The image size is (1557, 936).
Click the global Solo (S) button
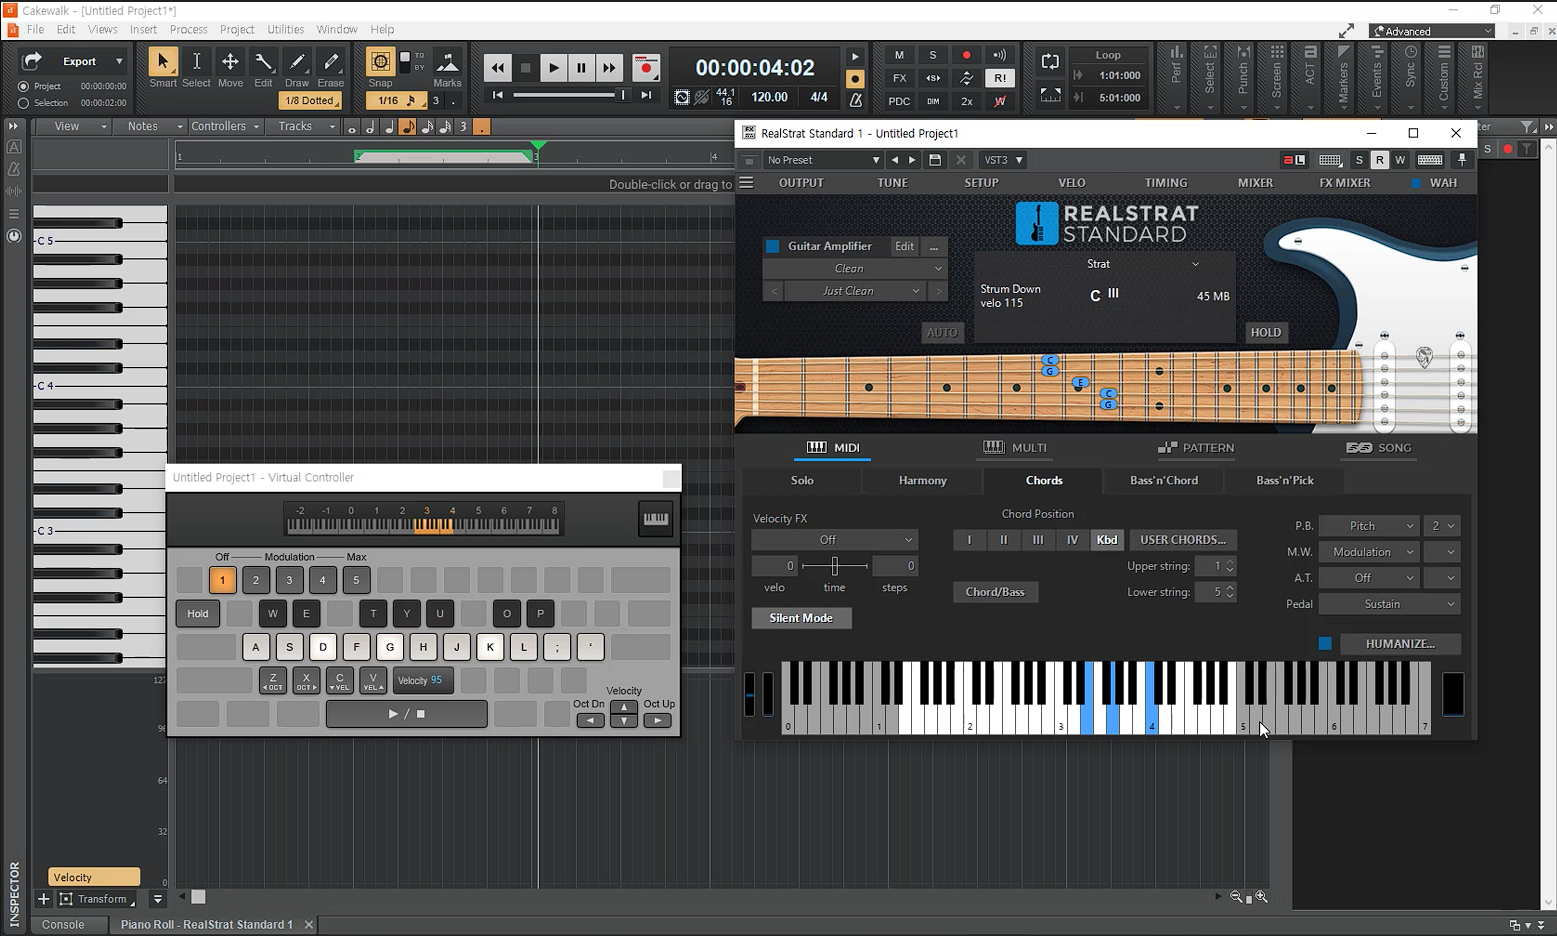tap(933, 55)
